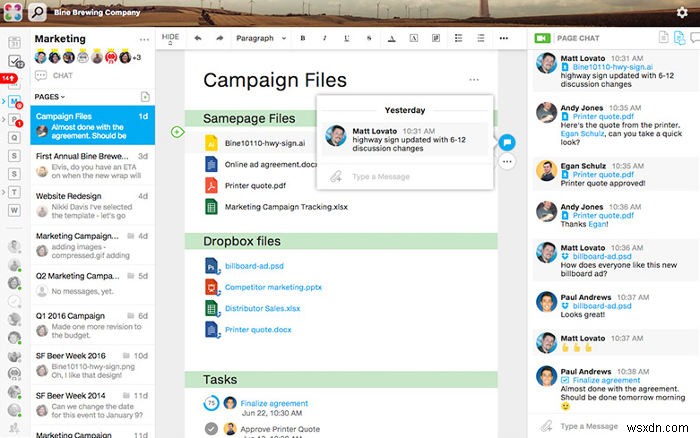The image size is (700, 438).
Task: Start video call in Page Chat
Action: coord(542,38)
